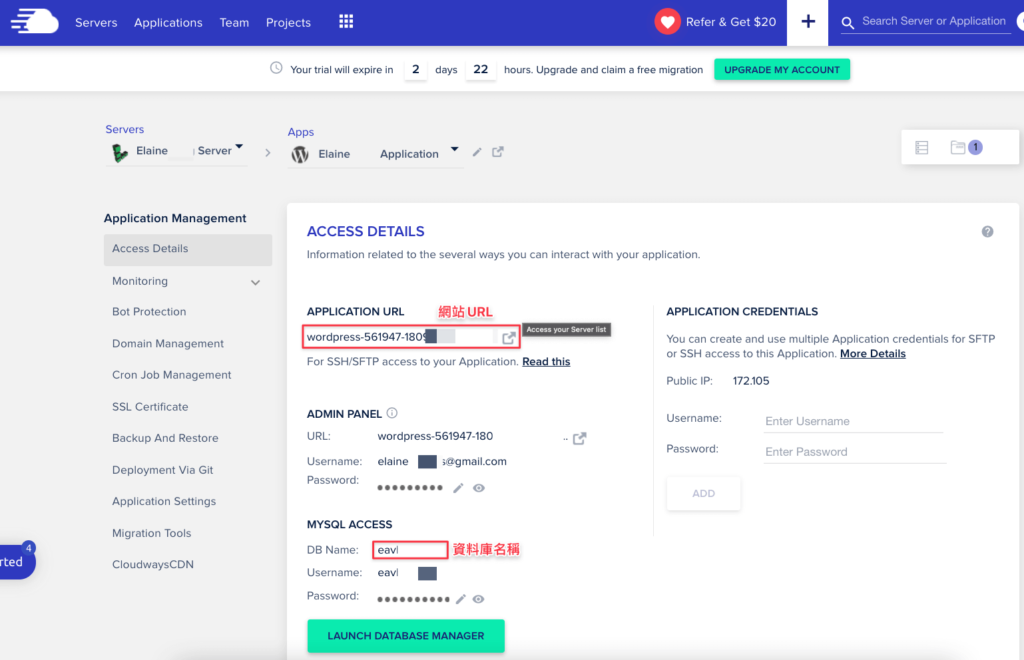Click the Apps breadcrumb link
Screen dimensions: 1024x660
[300, 132]
